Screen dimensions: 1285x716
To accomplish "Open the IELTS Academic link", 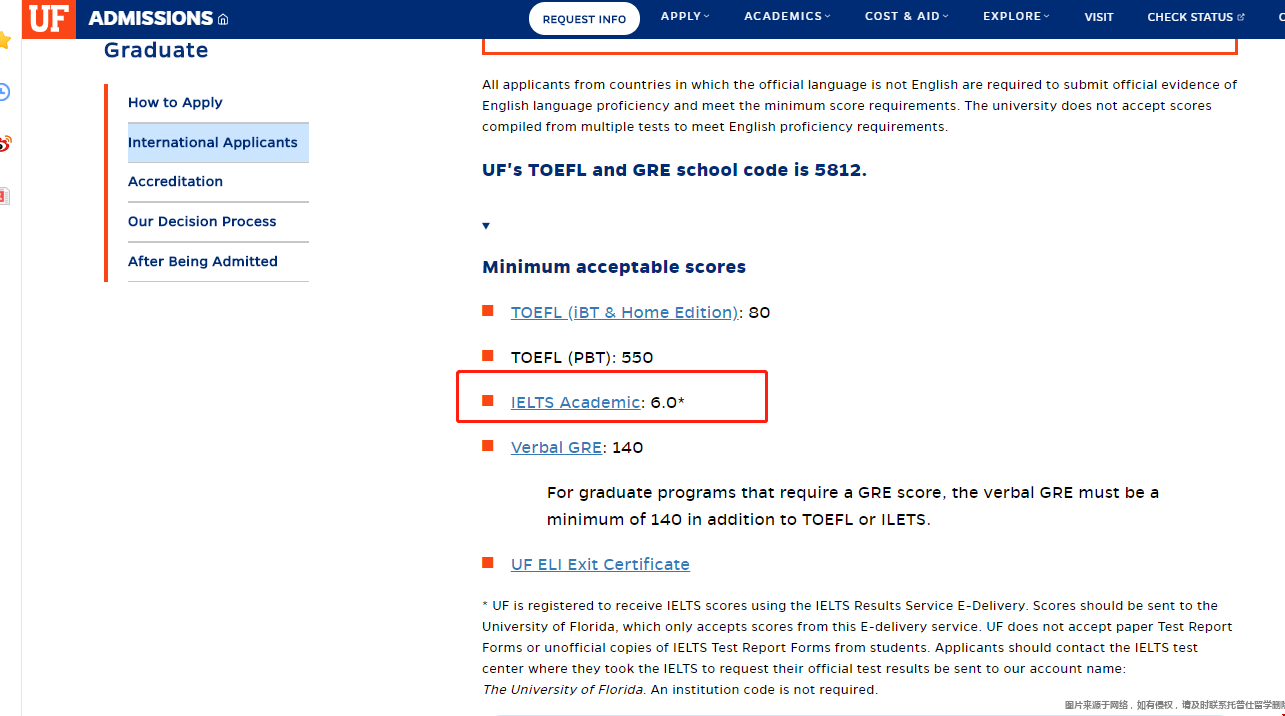I will 576,402.
